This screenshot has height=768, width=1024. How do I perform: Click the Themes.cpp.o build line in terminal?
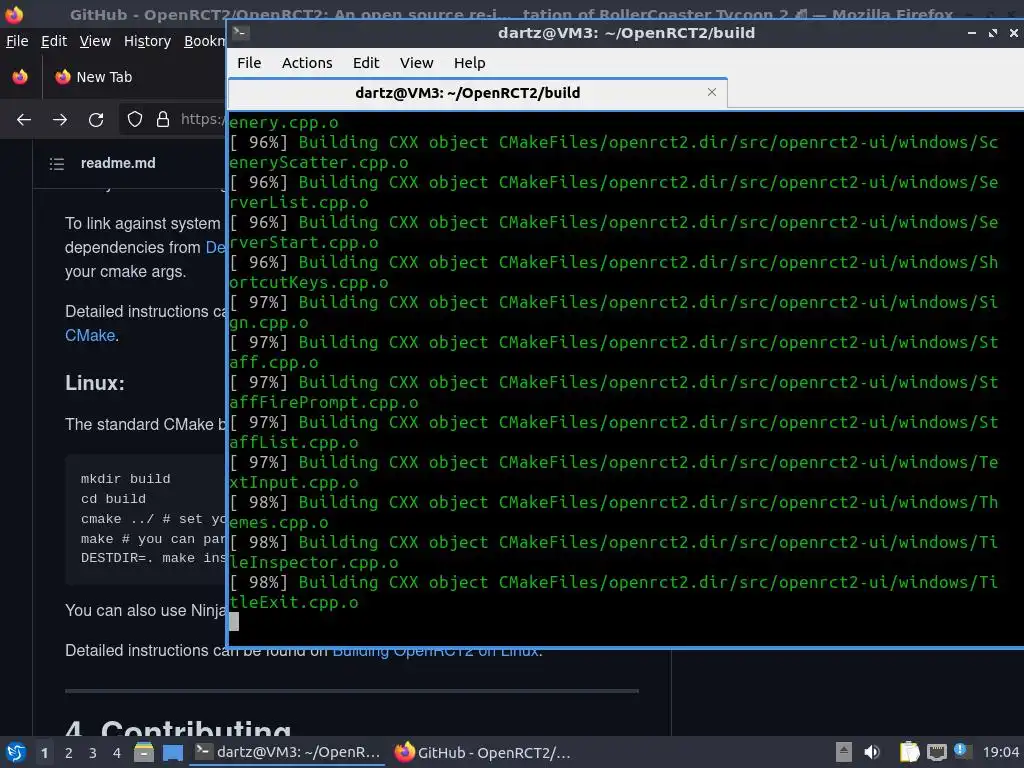click(613, 512)
